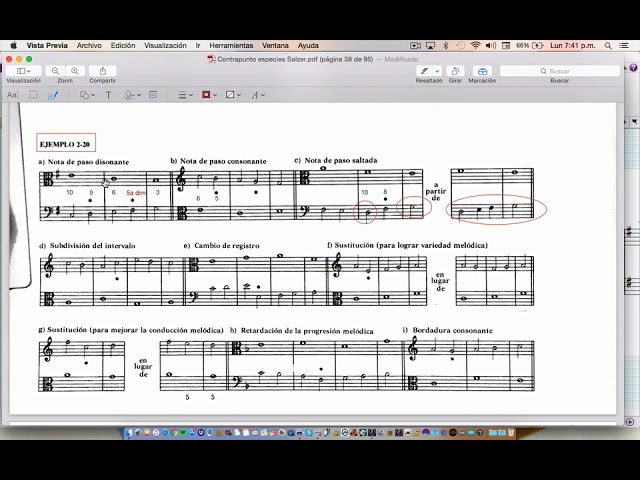Click the red '9' interval annotation

[x=91, y=193]
